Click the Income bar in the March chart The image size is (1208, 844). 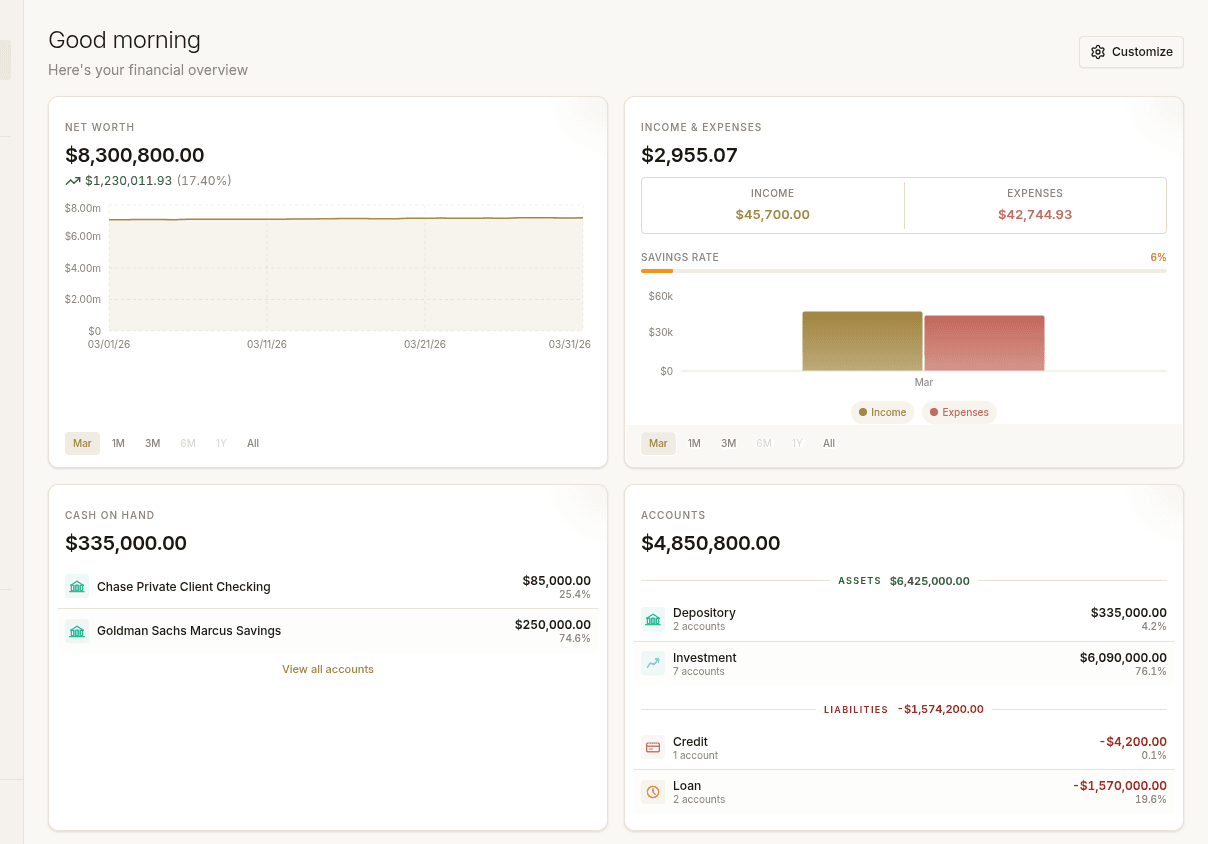tap(862, 340)
